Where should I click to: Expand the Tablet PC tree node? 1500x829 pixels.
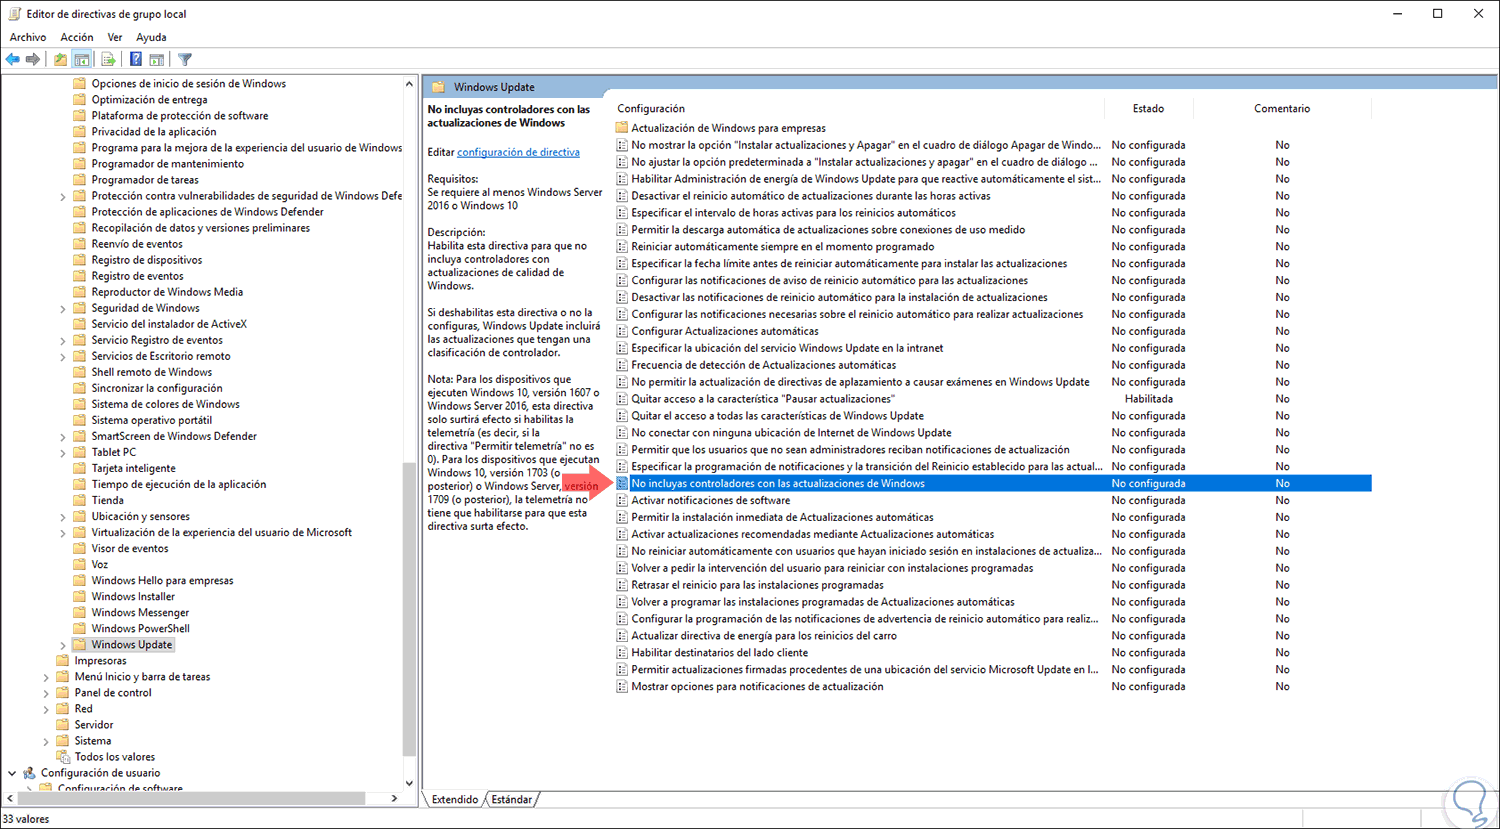[63, 452]
